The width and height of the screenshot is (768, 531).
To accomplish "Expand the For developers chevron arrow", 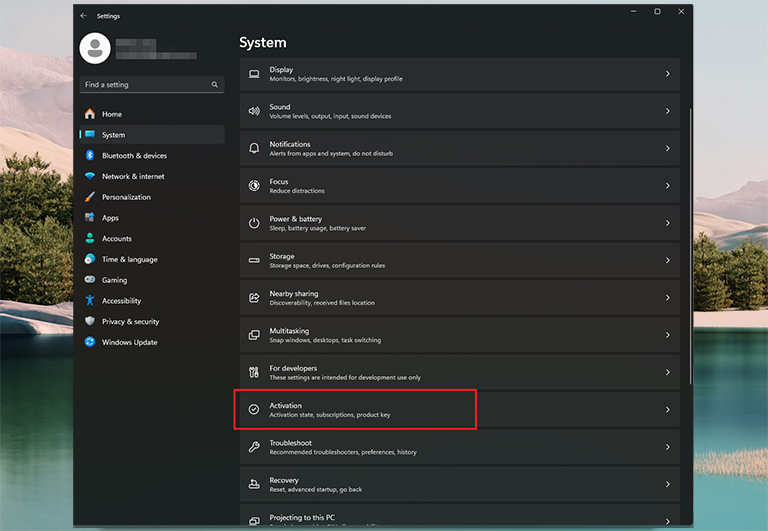I will 667,372.
